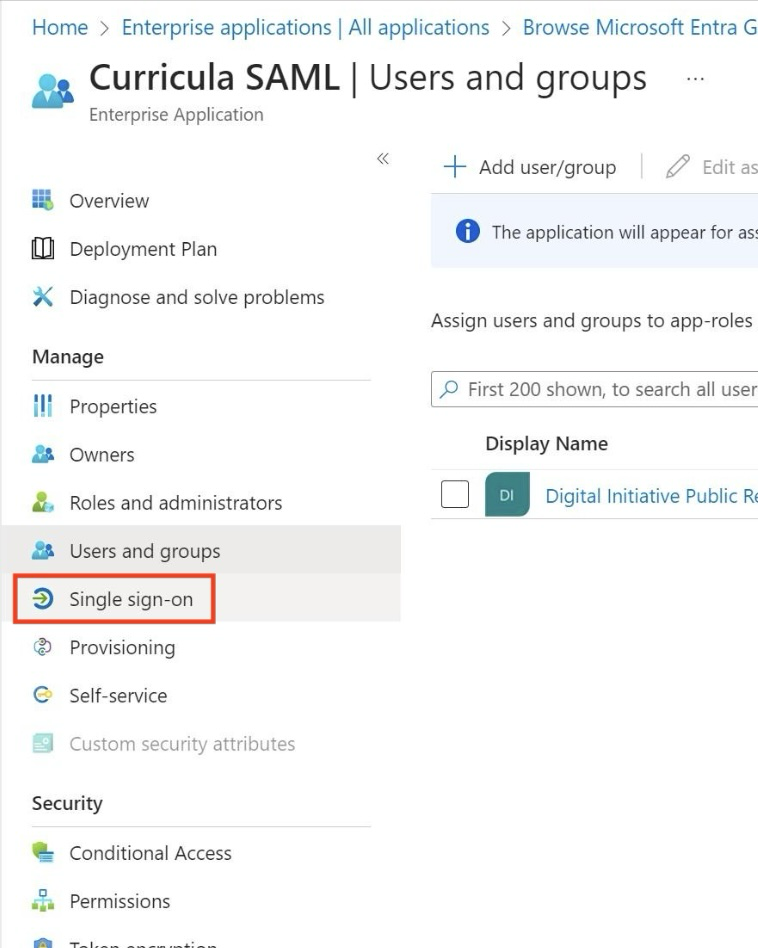Click 'Assign users and groups to app-roles' text
758x948 pixels.
coord(591,320)
